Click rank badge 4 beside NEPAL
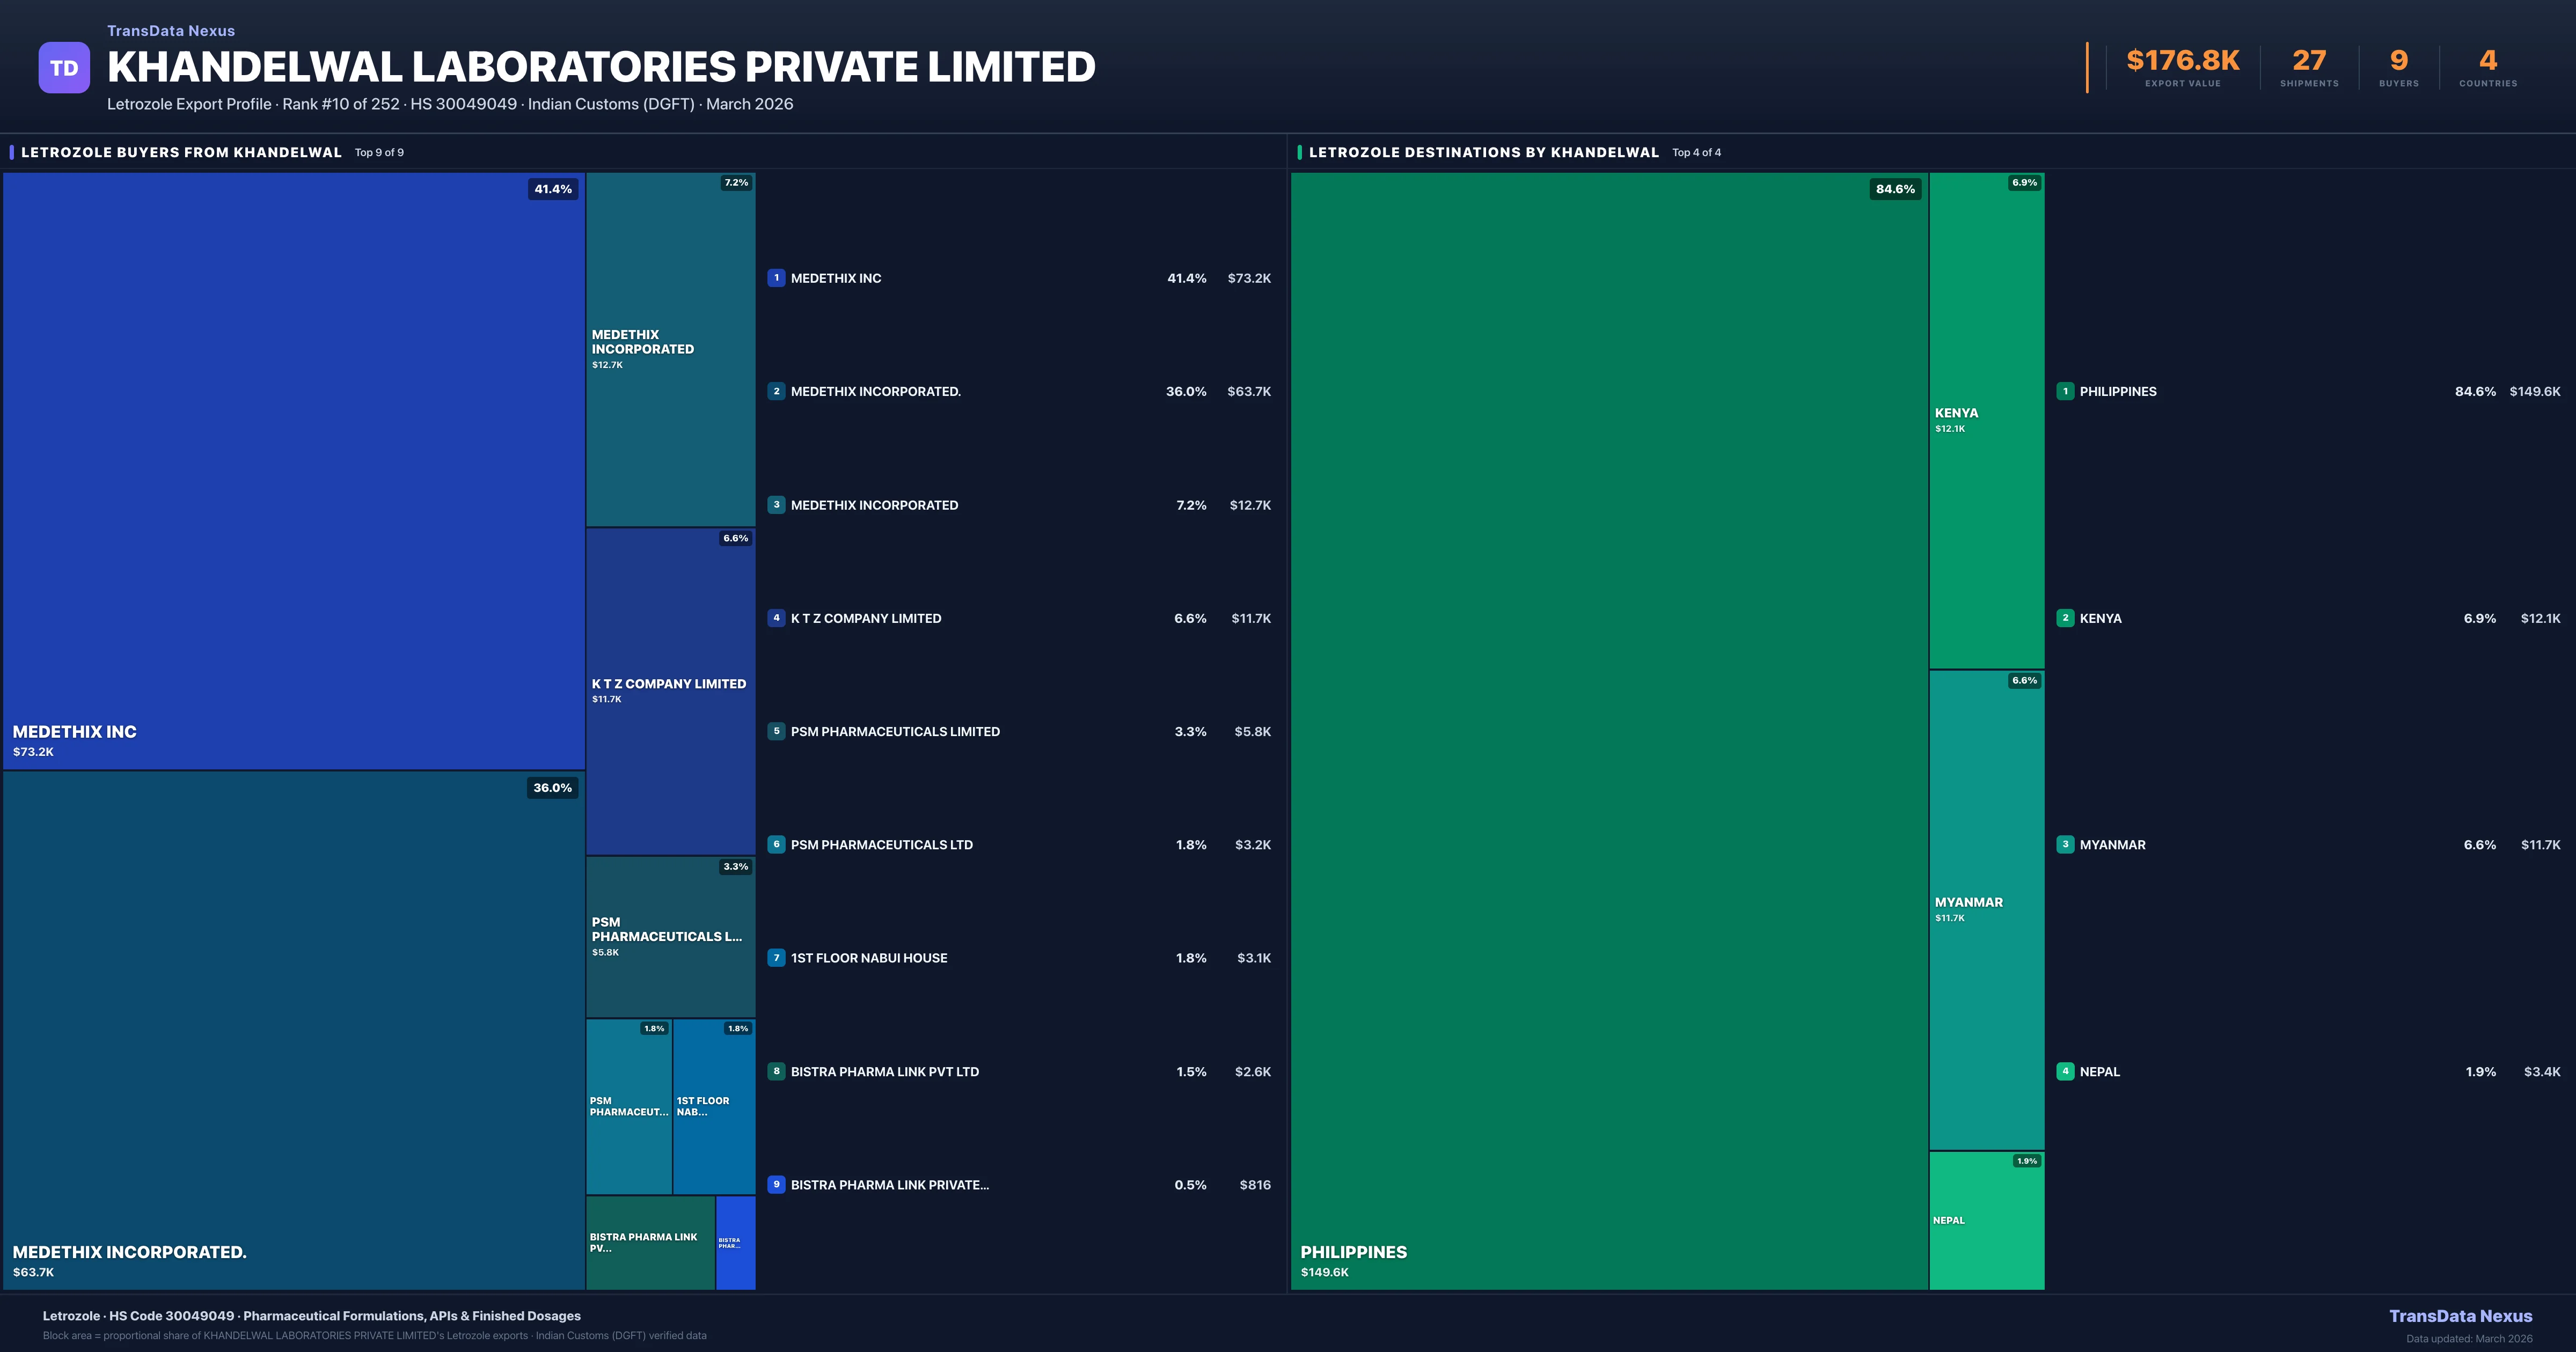Screen dimensions: 2576x1352 click(2065, 1071)
